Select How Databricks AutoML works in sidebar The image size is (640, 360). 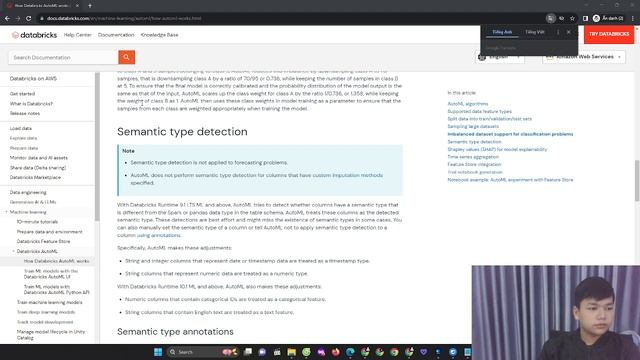[56, 261]
